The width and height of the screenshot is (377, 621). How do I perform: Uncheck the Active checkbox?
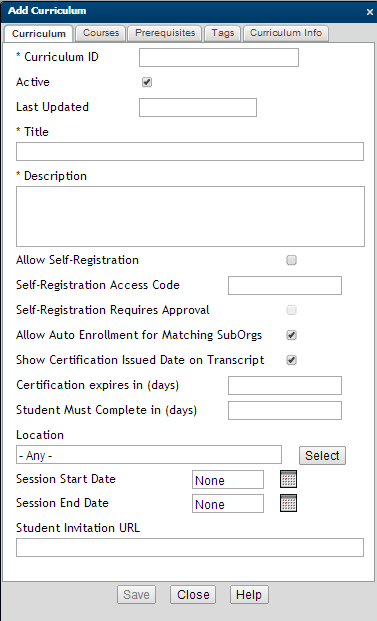147,82
